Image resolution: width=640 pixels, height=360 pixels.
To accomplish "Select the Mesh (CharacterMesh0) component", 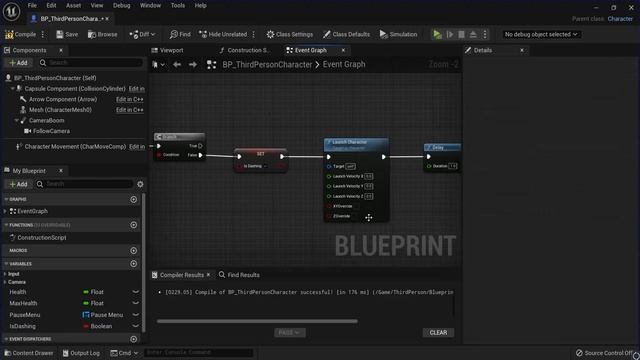I will (x=60, y=110).
